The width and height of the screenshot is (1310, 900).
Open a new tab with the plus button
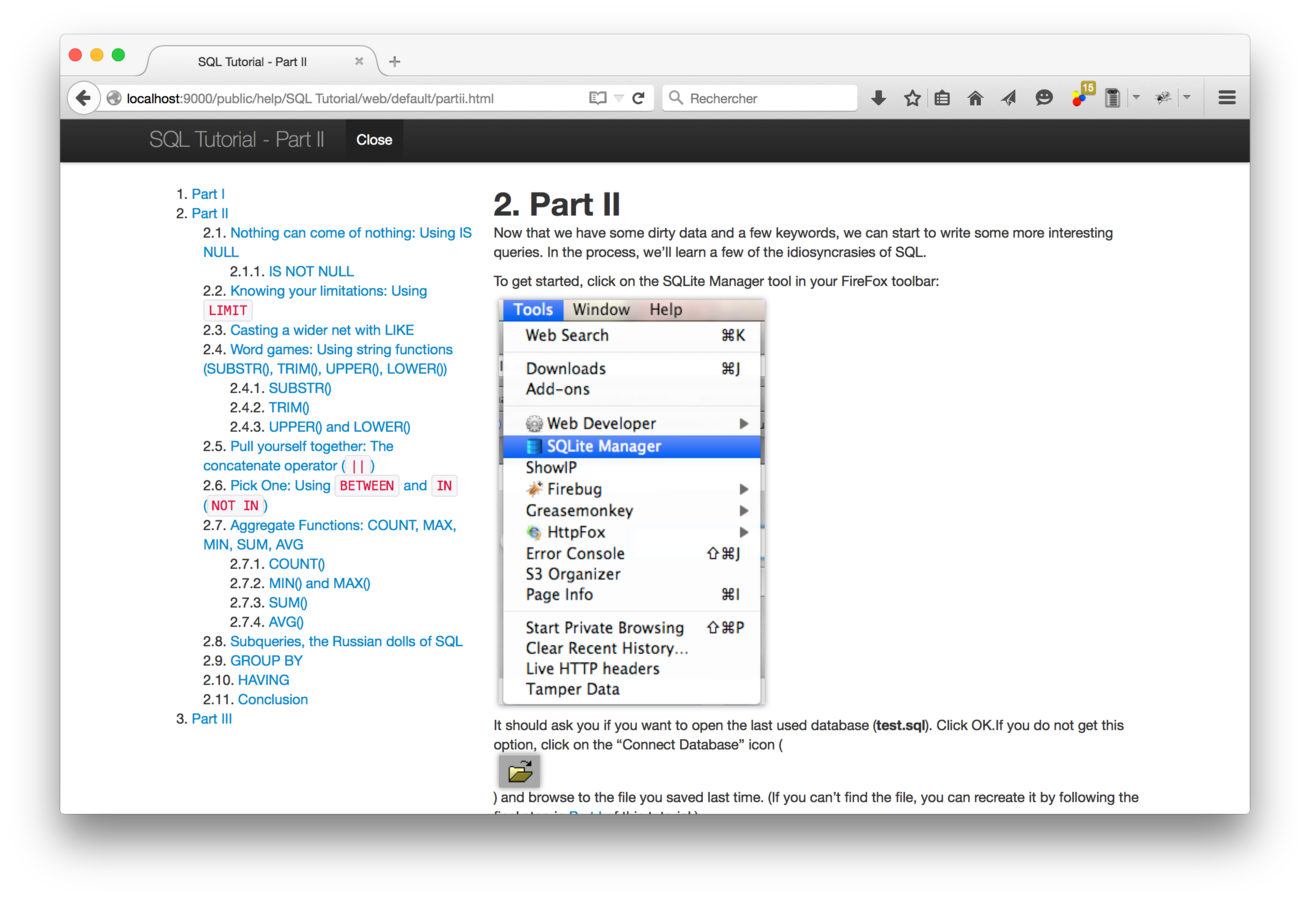pos(395,61)
